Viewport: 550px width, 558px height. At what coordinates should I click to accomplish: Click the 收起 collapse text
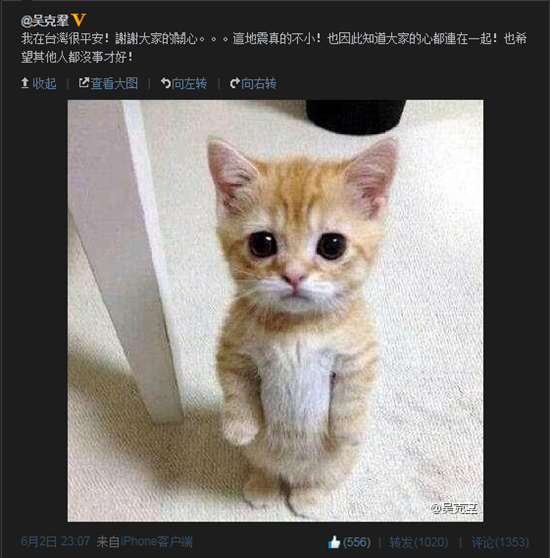[x=44, y=84]
